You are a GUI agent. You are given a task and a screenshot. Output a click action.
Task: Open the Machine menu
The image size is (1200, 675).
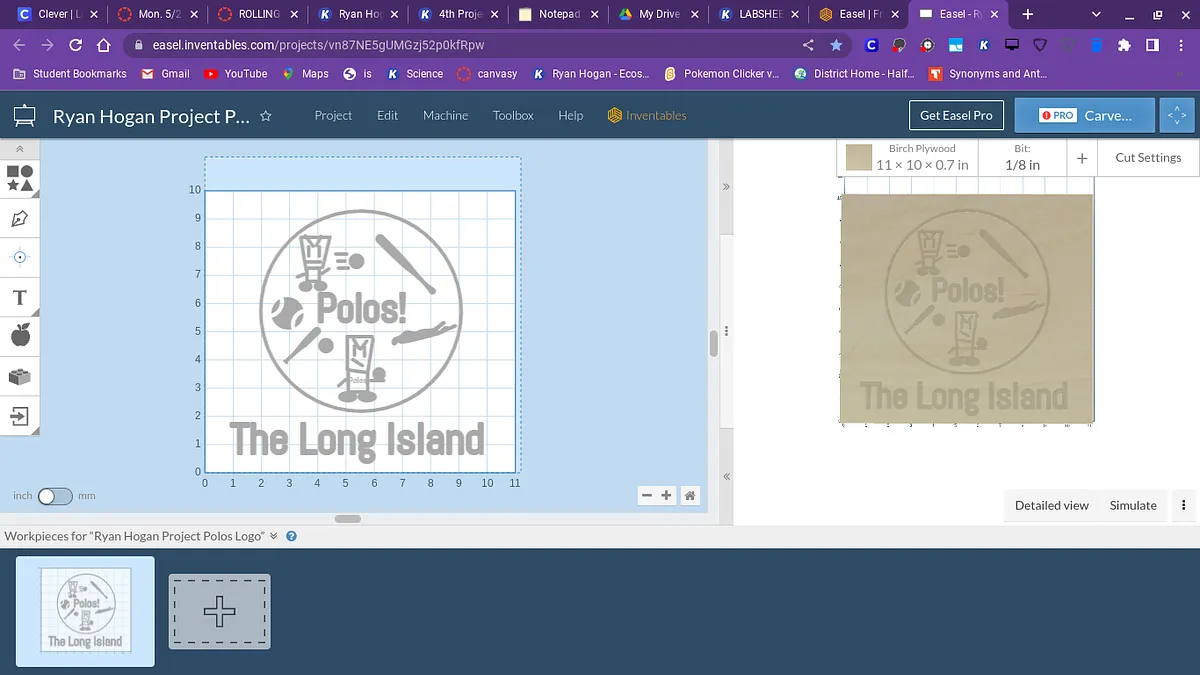coord(445,115)
